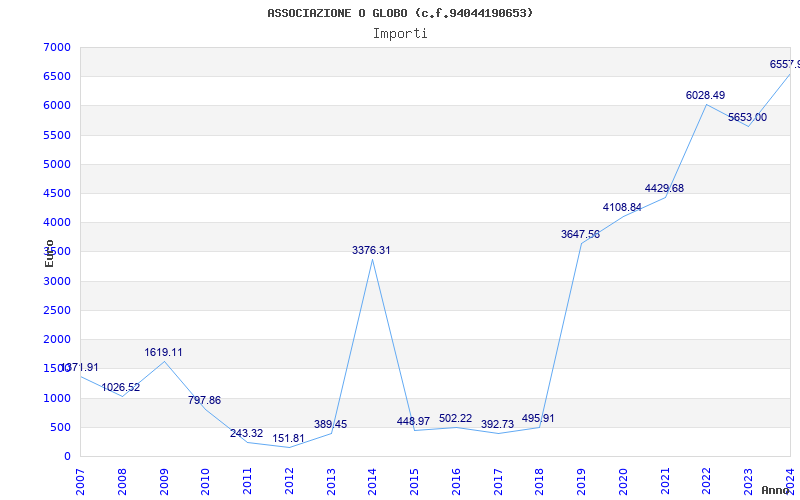This screenshot has height=500, width=800.
Task: Click the 2022 year label
Action: (x=707, y=482)
